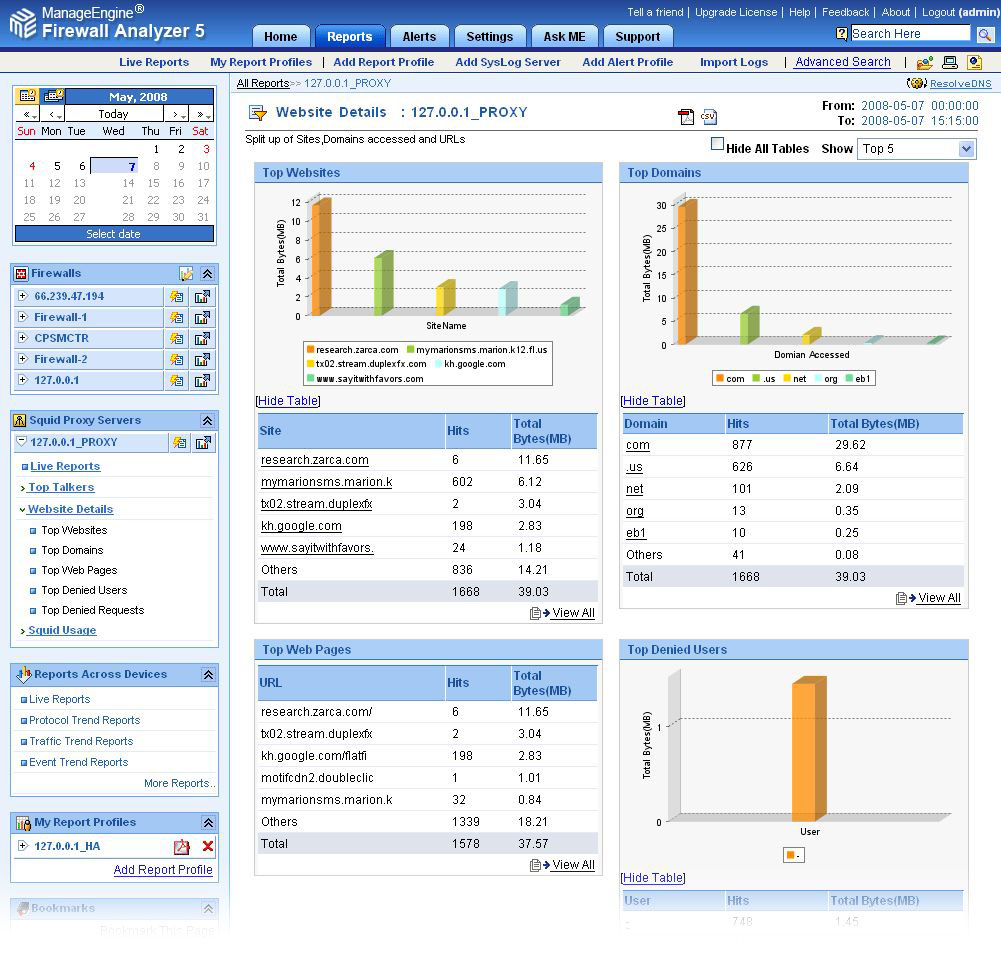
Task: Click the orange com legend swatch
Action: tap(720, 379)
